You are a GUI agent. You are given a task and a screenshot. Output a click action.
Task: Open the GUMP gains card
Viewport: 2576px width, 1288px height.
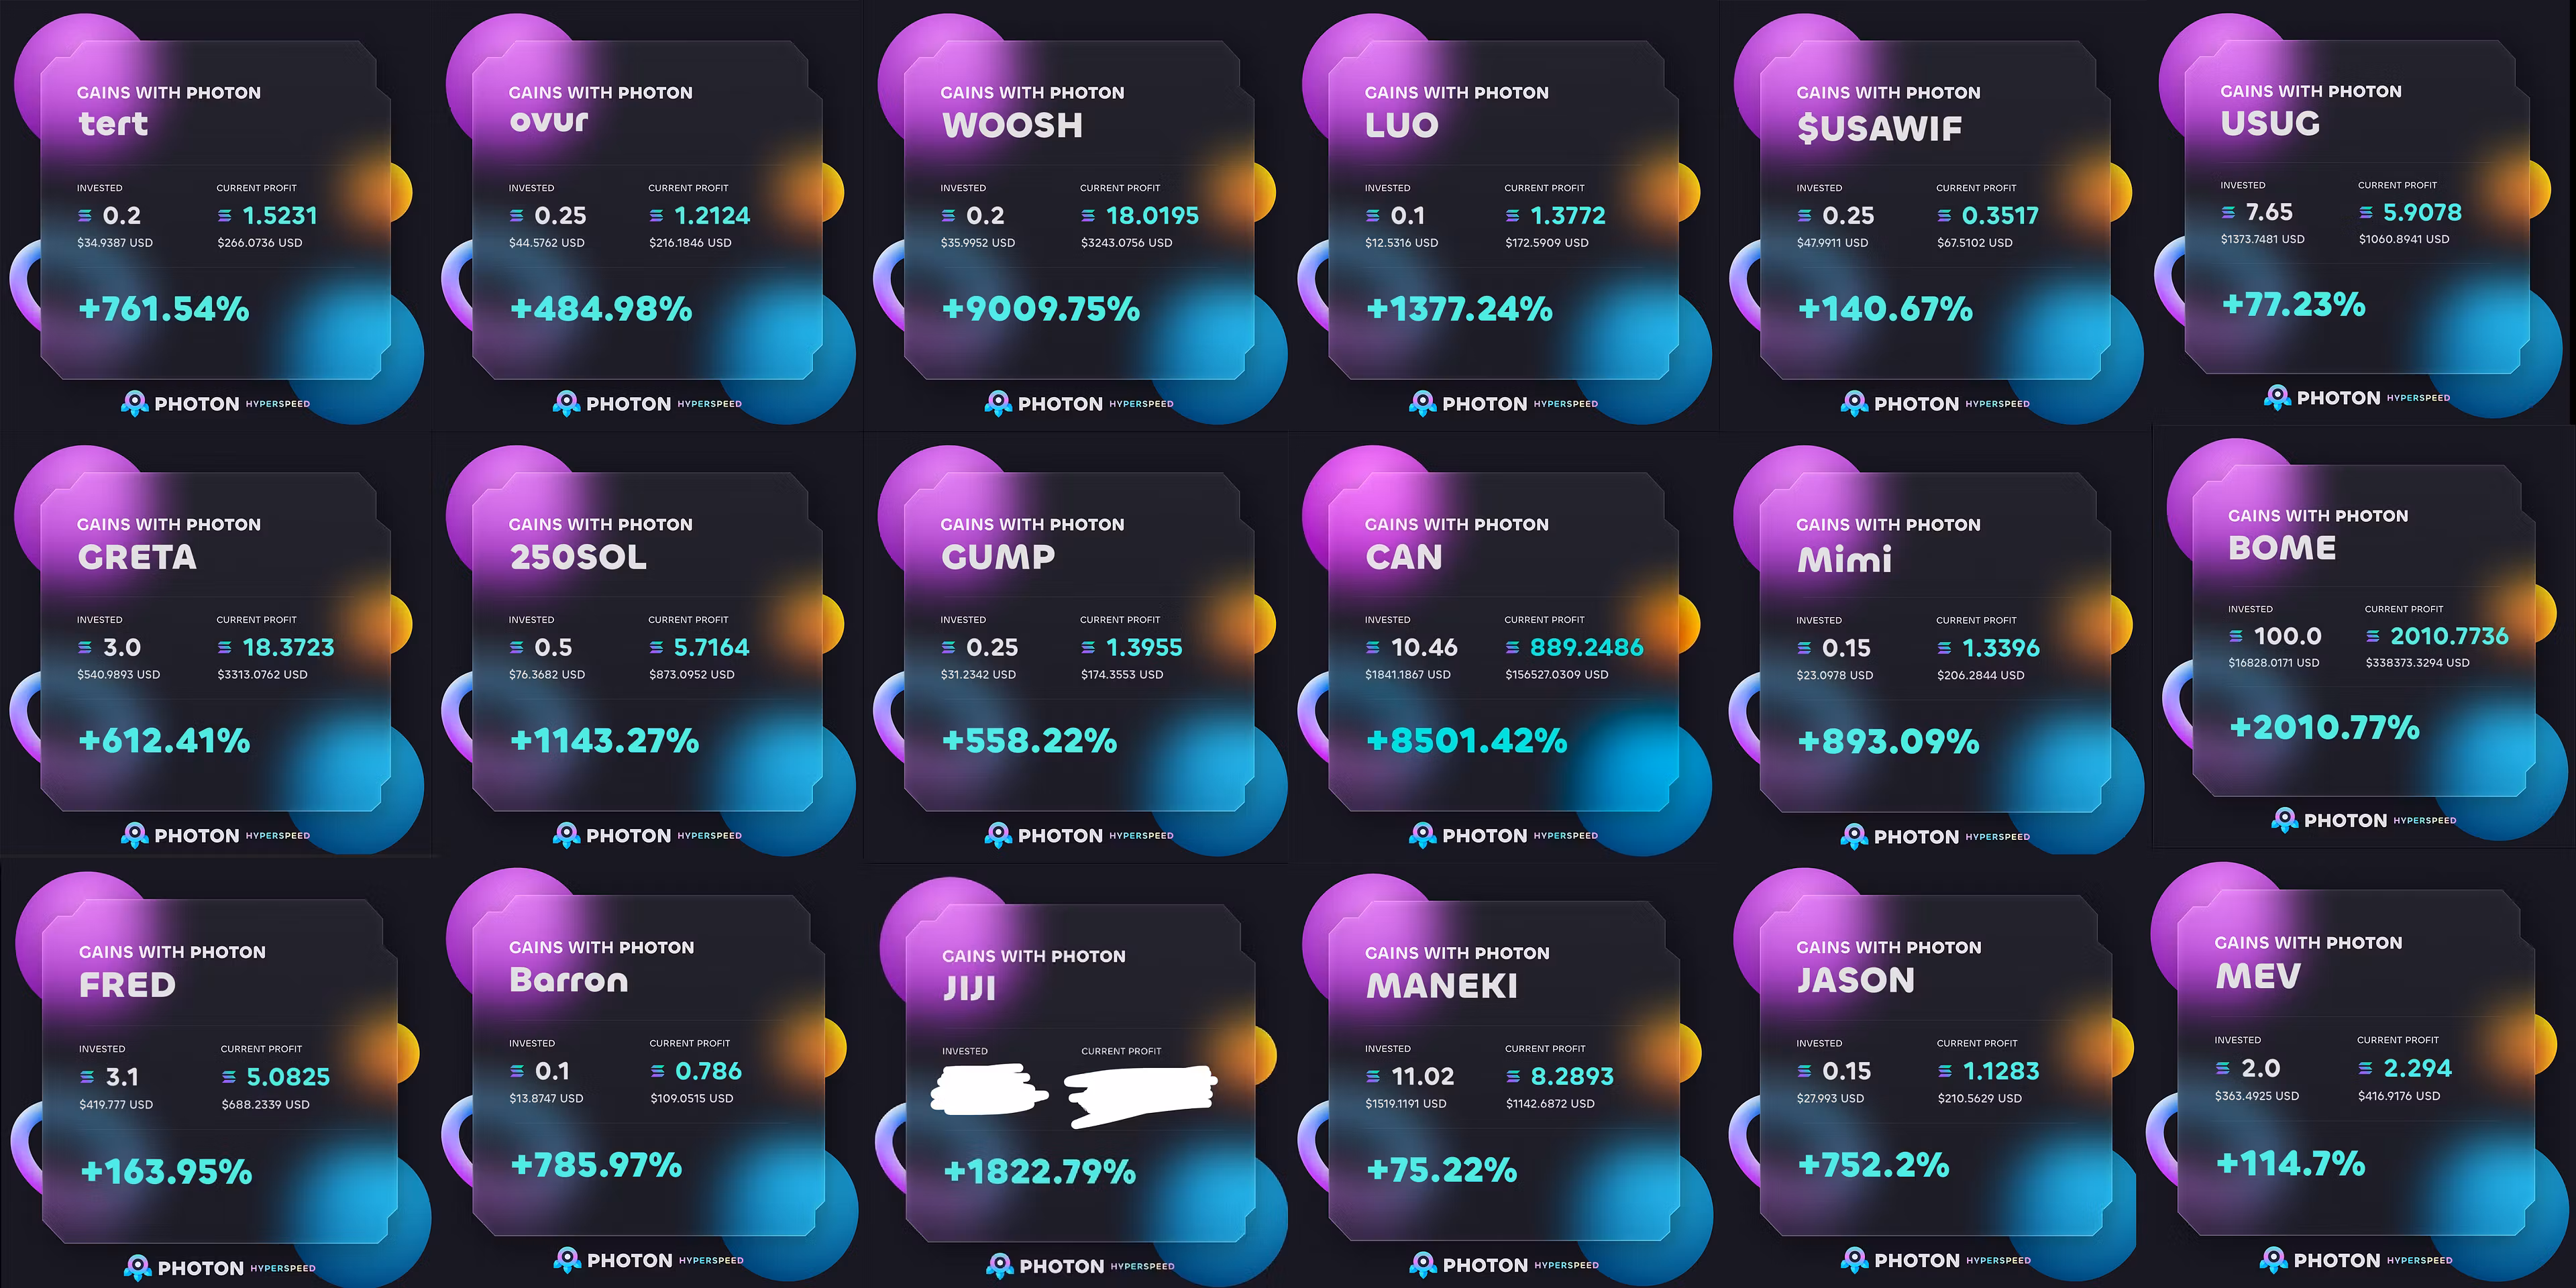point(1078,640)
